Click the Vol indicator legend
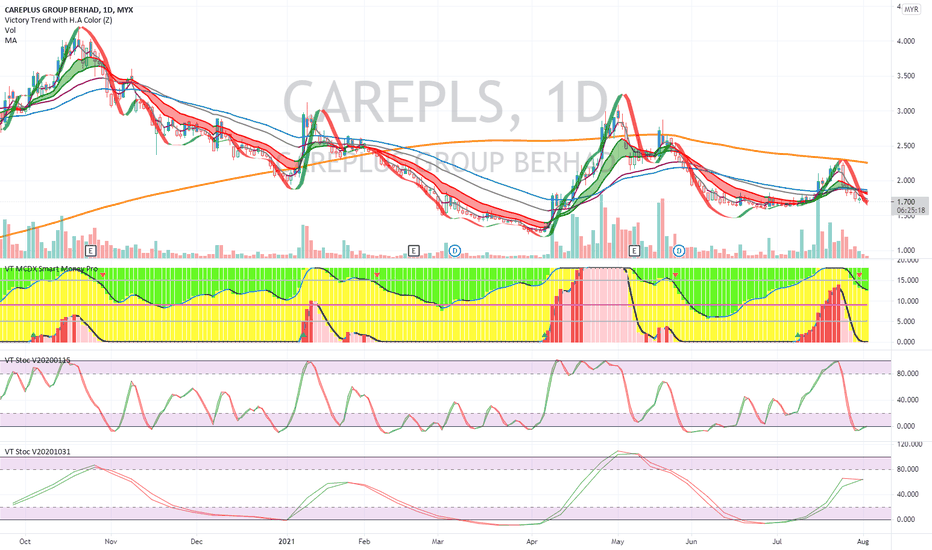The width and height of the screenshot is (932, 550). point(10,30)
